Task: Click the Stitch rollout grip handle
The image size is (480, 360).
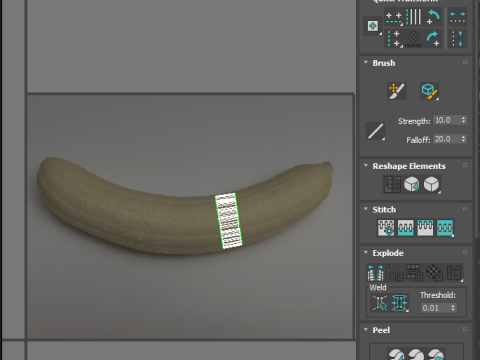Action: (x=465, y=209)
